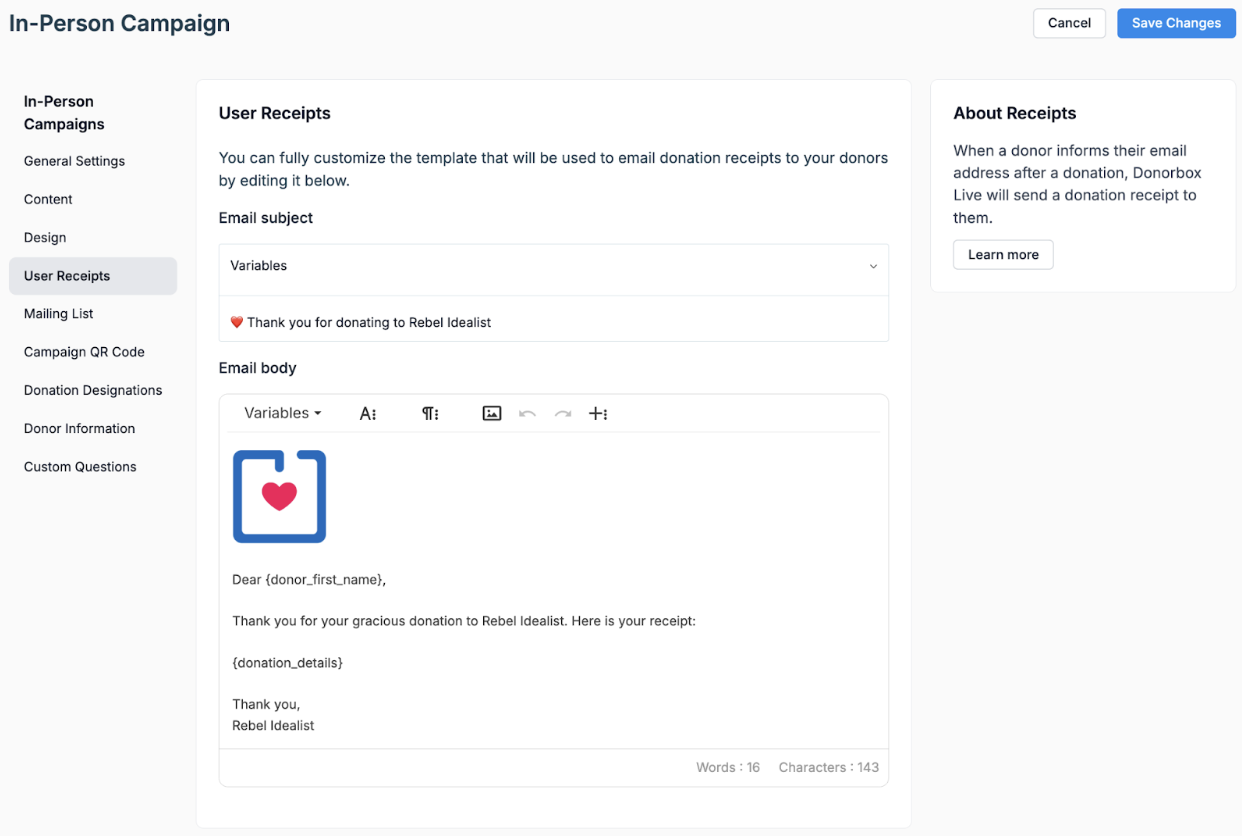Open the paragraph format options
This screenshot has width=1242, height=836.
click(430, 413)
